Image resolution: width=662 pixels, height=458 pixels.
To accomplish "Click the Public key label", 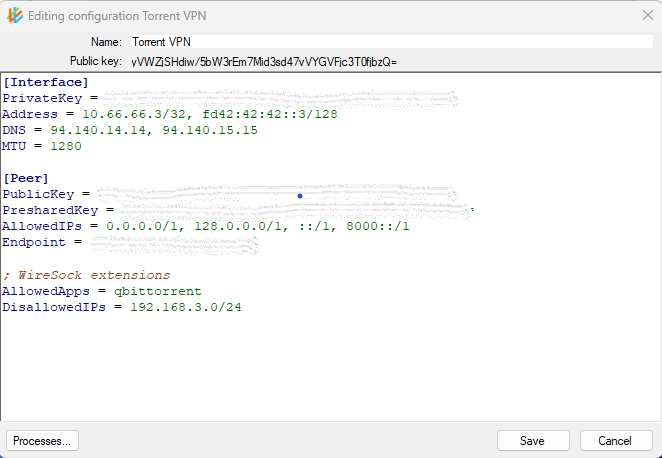I will point(96,62).
